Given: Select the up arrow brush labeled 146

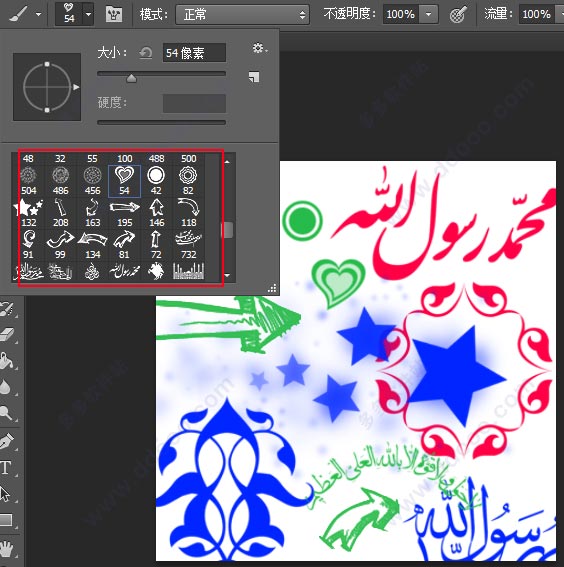Looking at the screenshot, I should point(156,213).
